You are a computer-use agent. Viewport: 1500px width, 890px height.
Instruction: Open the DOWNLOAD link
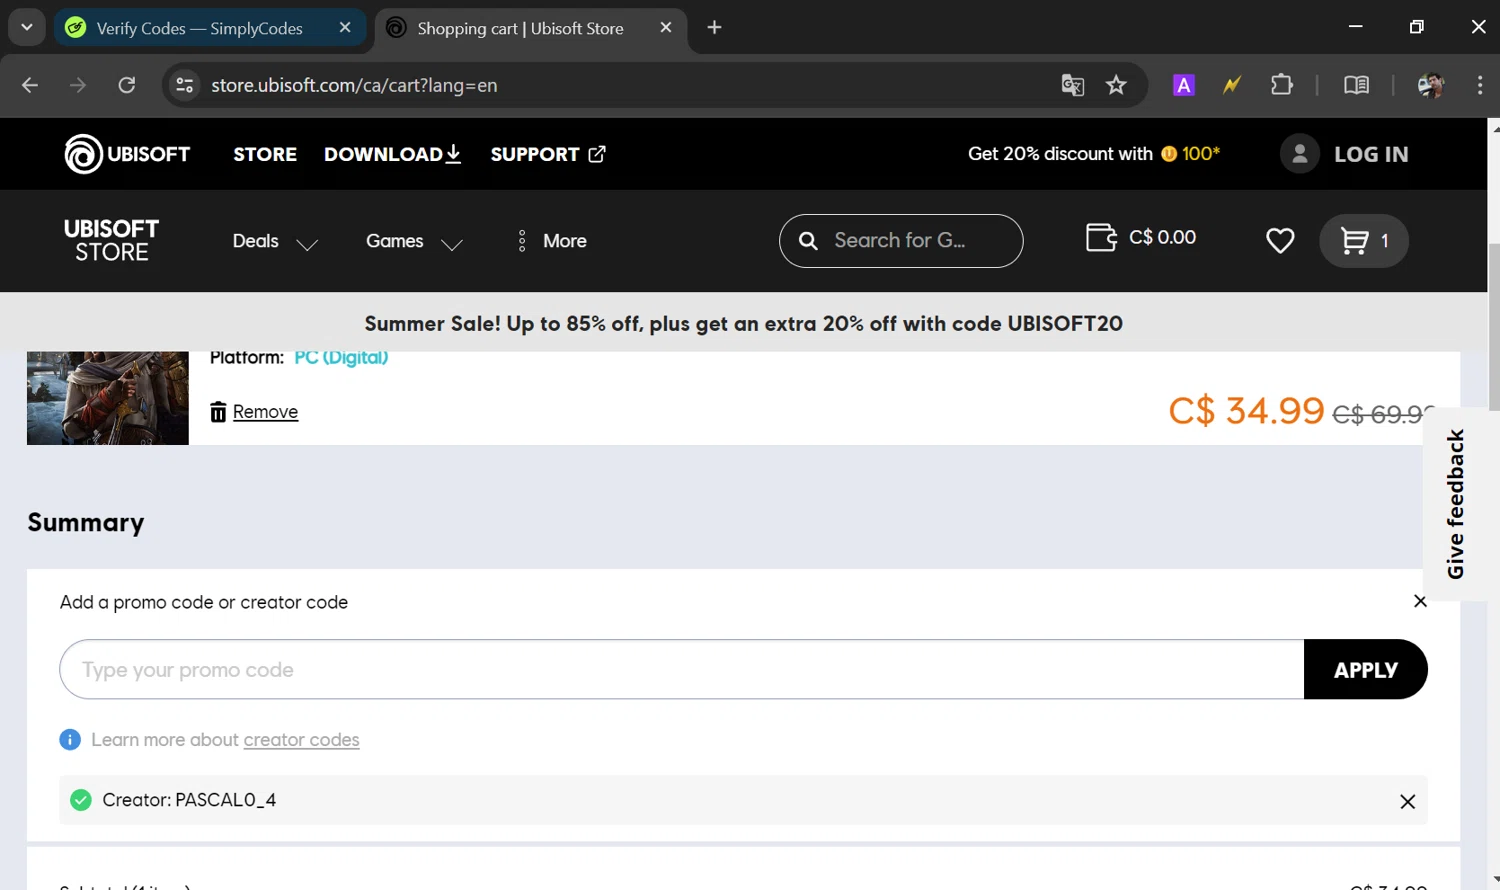(392, 154)
